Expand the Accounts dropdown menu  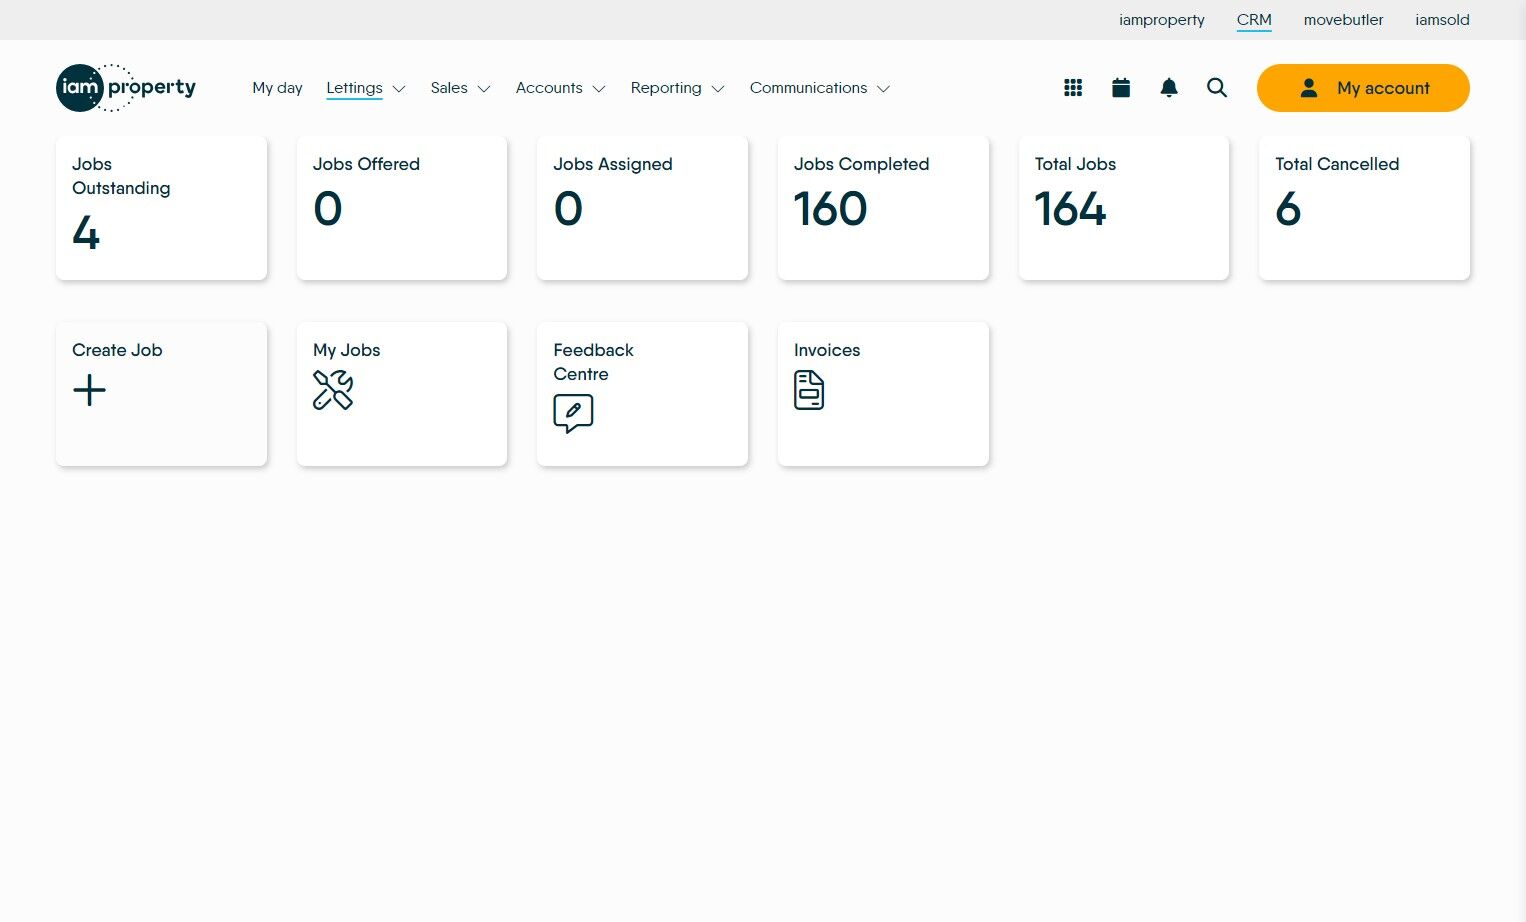point(561,88)
